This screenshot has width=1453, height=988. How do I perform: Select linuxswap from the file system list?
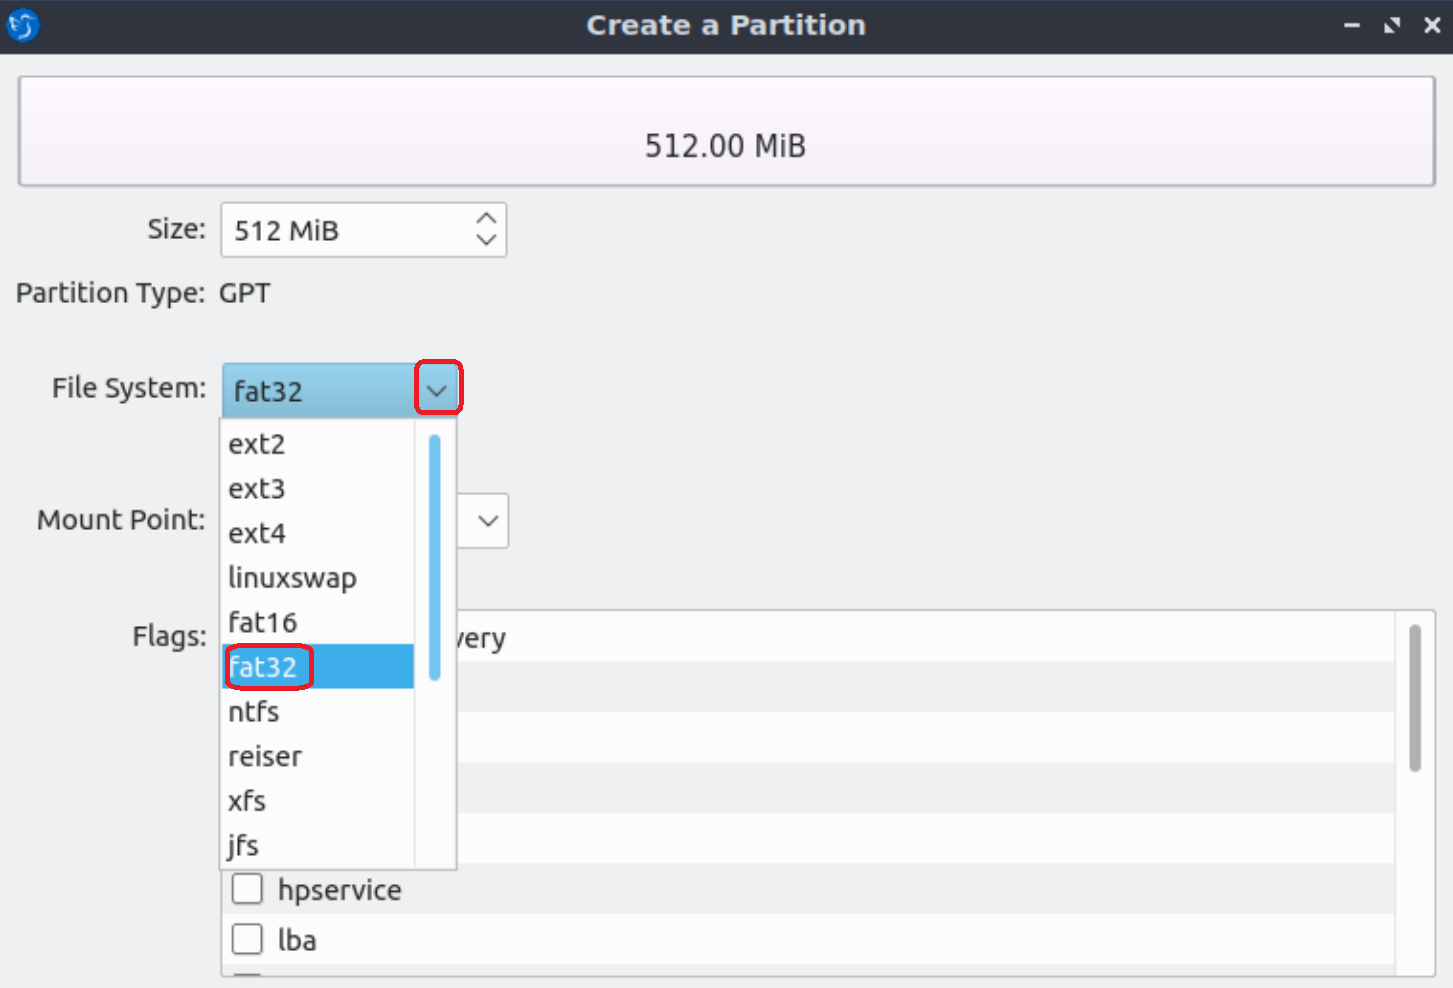[x=292, y=577]
